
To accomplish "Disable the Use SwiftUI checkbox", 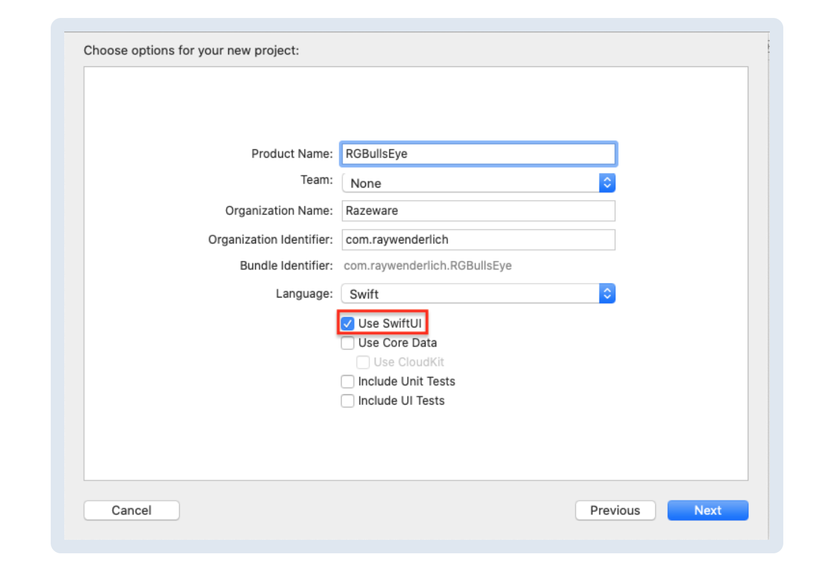I will coord(348,324).
